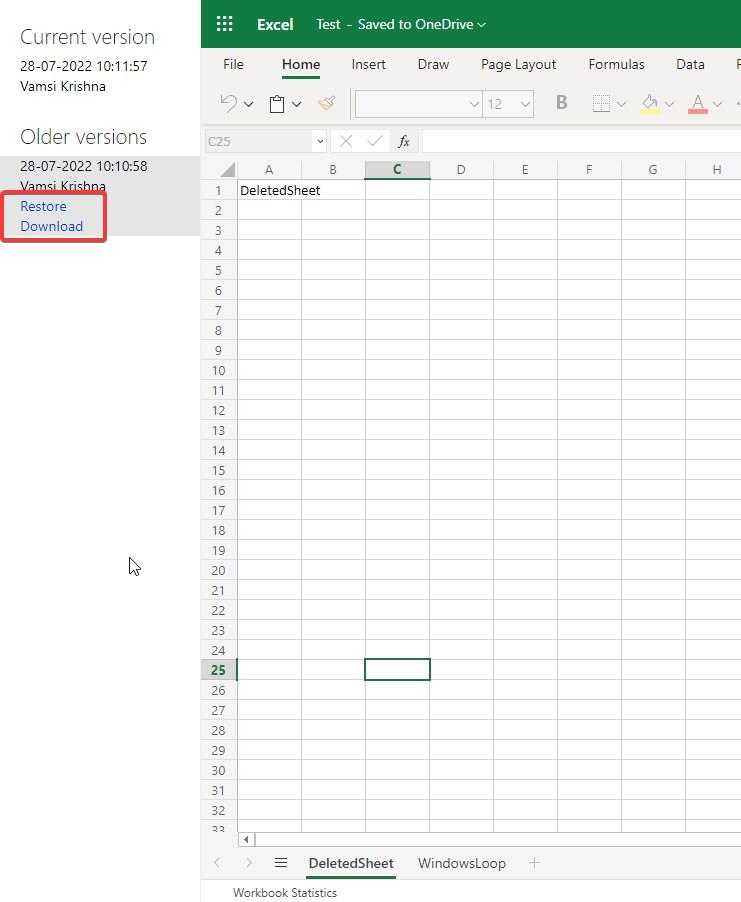Apply the yellow fill color
This screenshot has width=741, height=902.
tap(649, 103)
